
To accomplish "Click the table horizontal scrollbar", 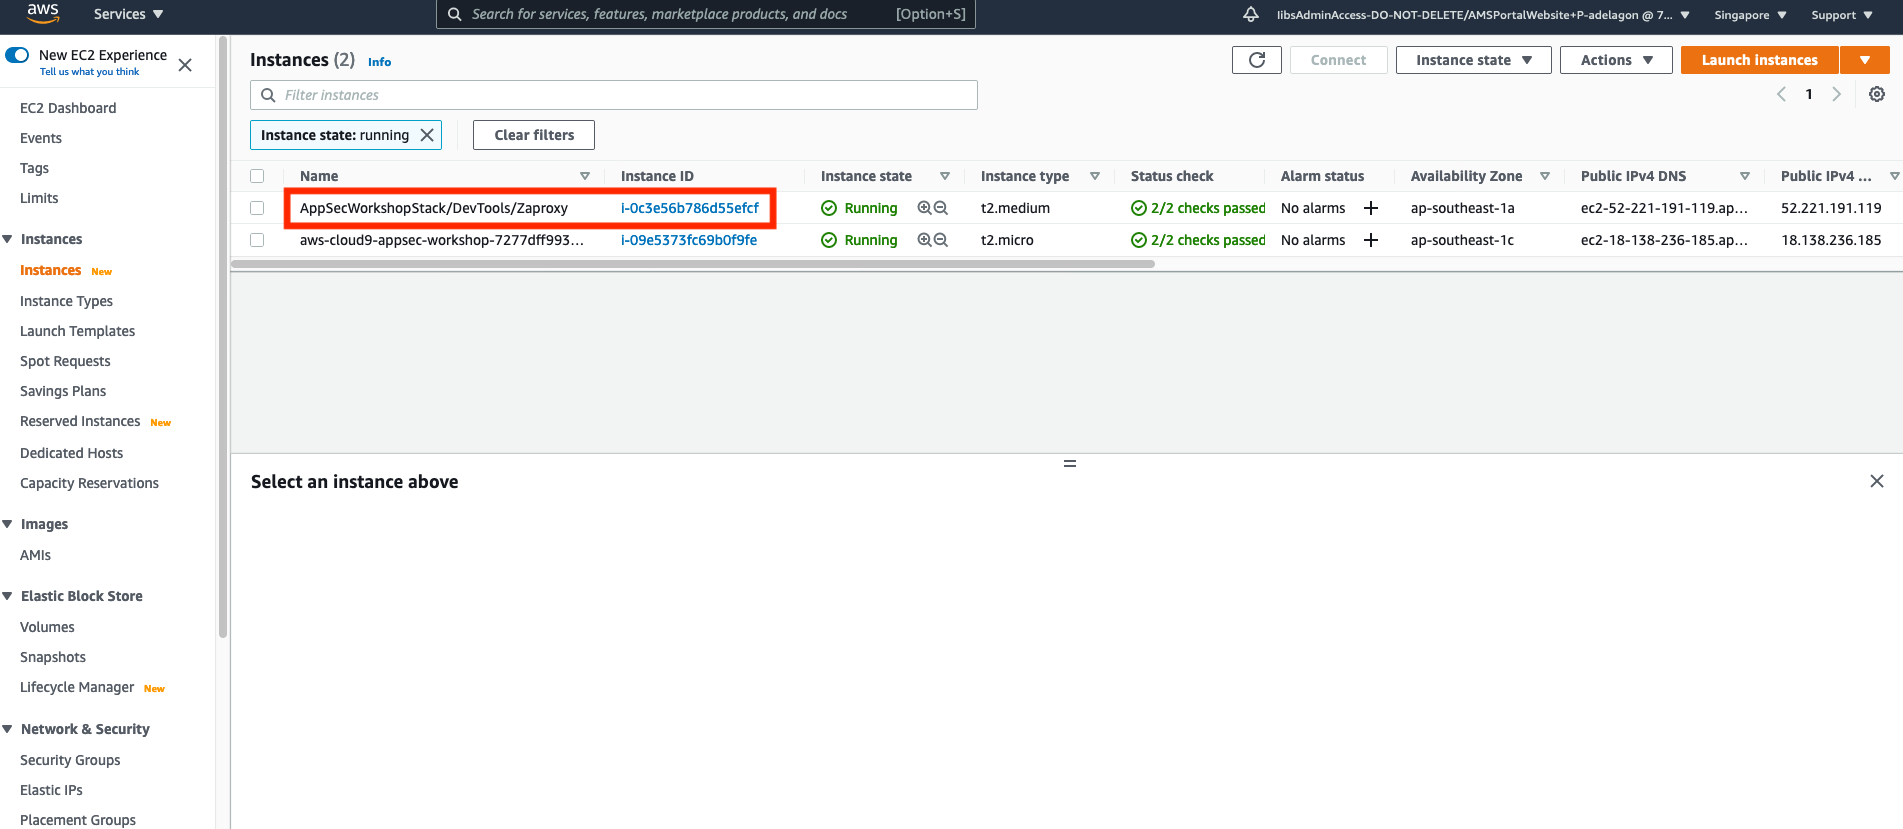I will (693, 264).
